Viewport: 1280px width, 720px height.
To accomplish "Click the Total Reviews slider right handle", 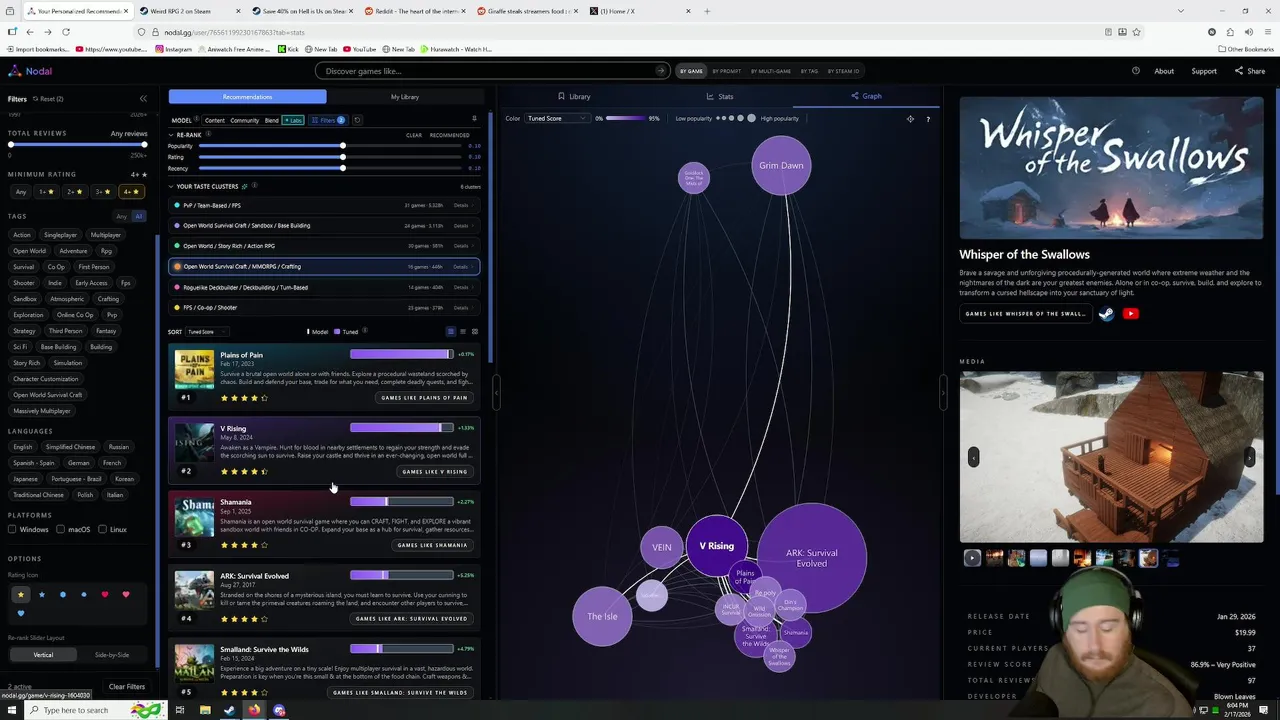I will click(144, 145).
